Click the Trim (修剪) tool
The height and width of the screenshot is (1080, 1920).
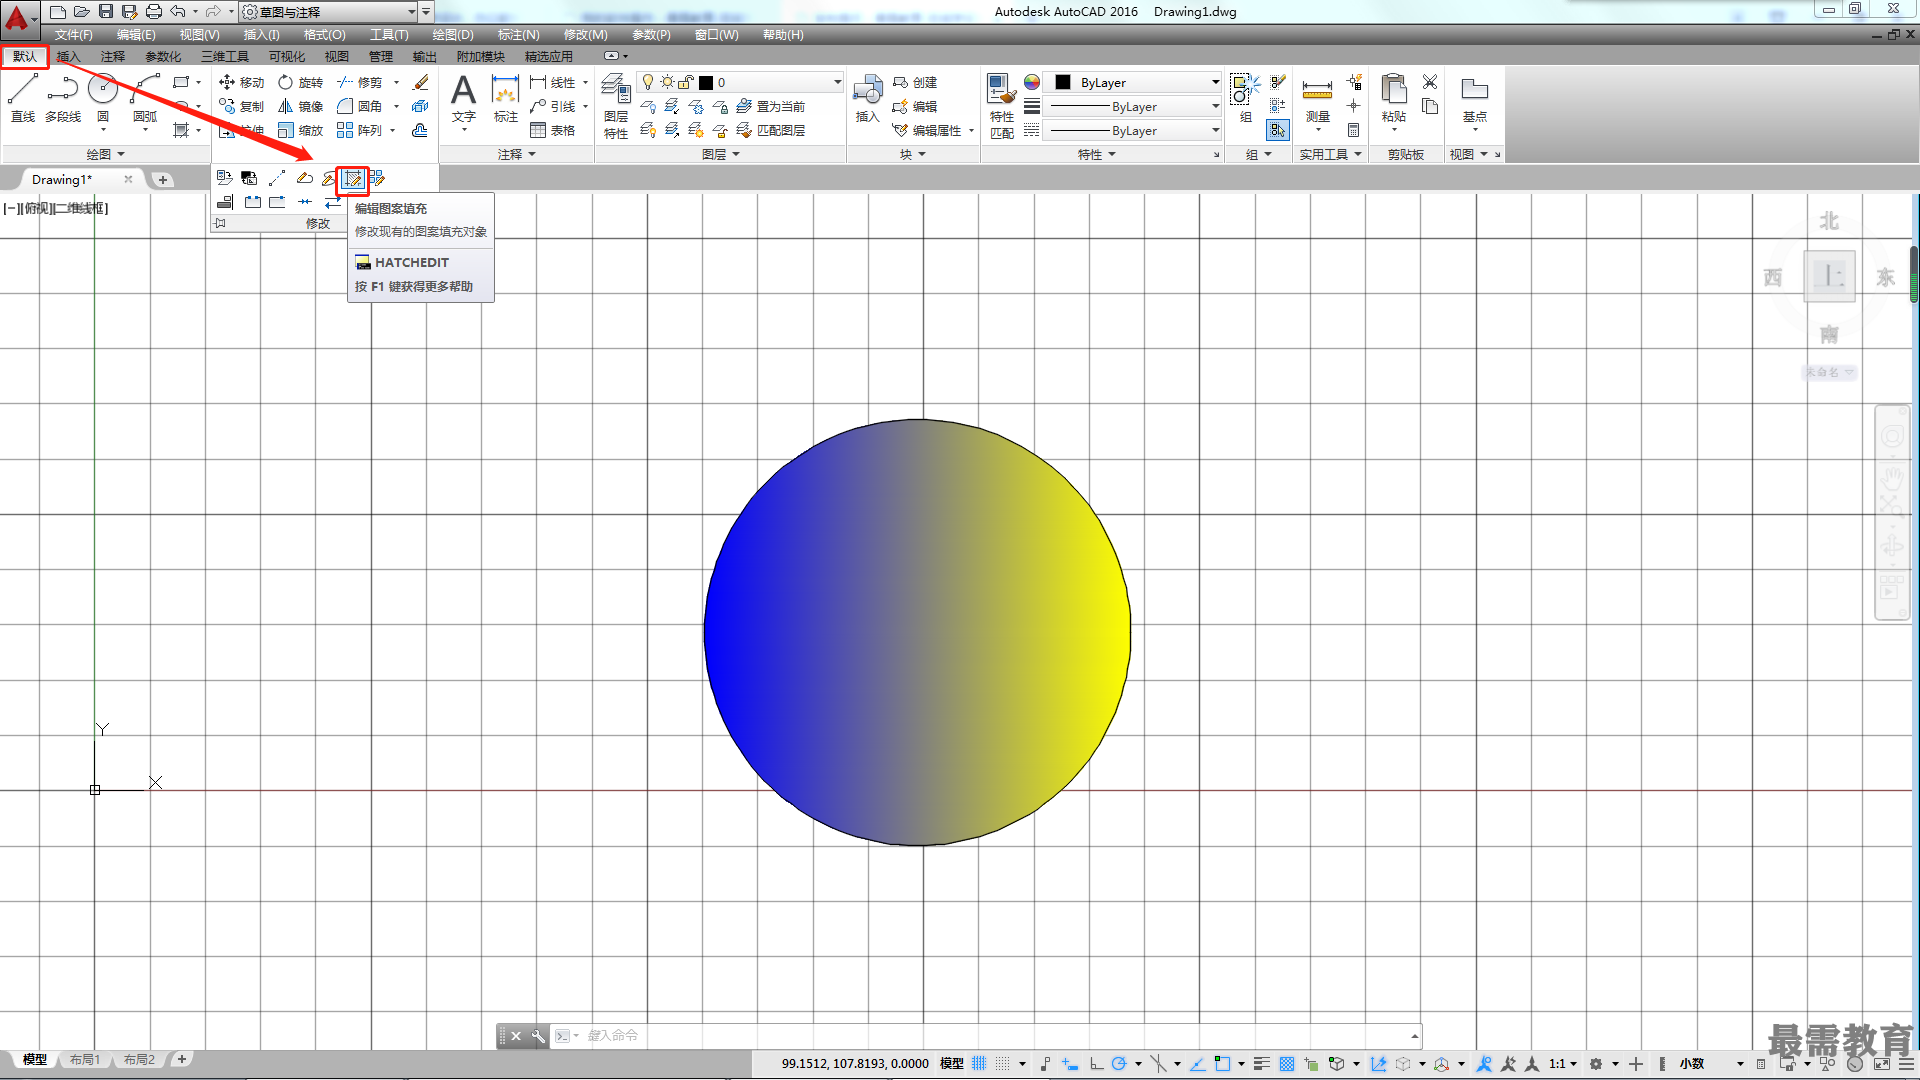click(359, 82)
